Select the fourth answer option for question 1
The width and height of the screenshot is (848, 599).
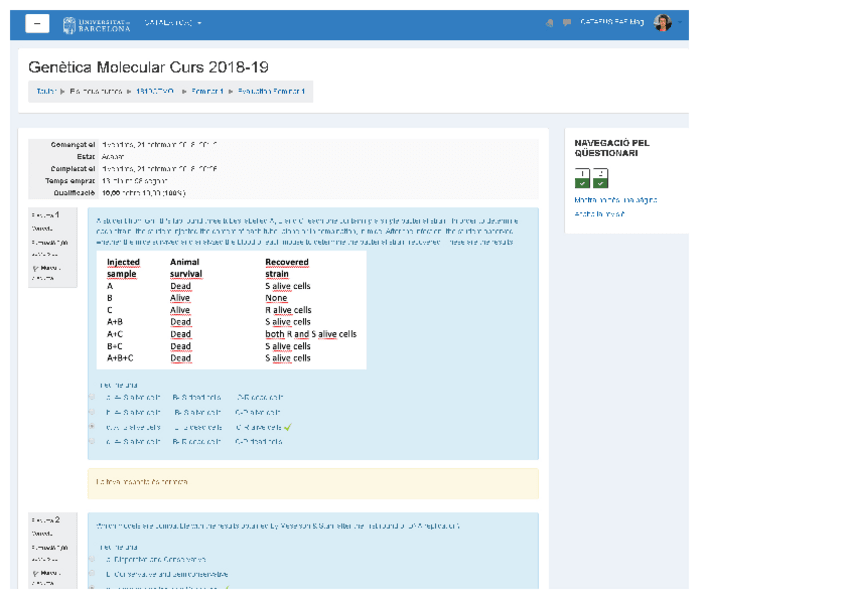[92, 441]
